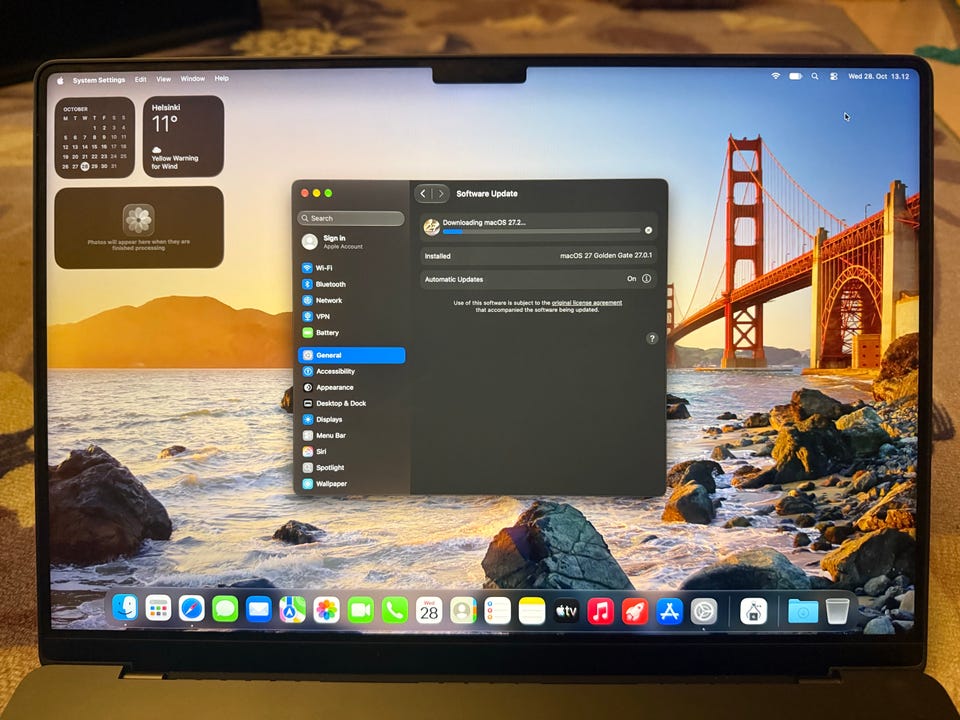Open Wallpaper settings in sidebar
Screen dimensions: 960x720
point(351,484)
